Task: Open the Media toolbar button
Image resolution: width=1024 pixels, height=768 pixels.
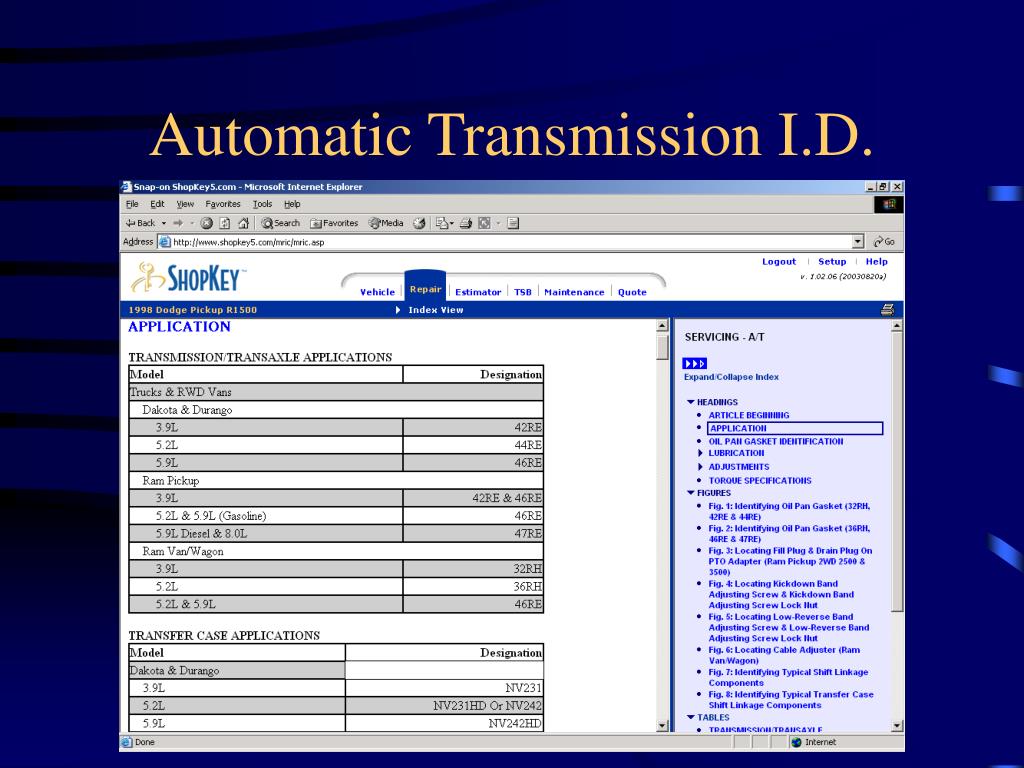Action: (x=386, y=223)
